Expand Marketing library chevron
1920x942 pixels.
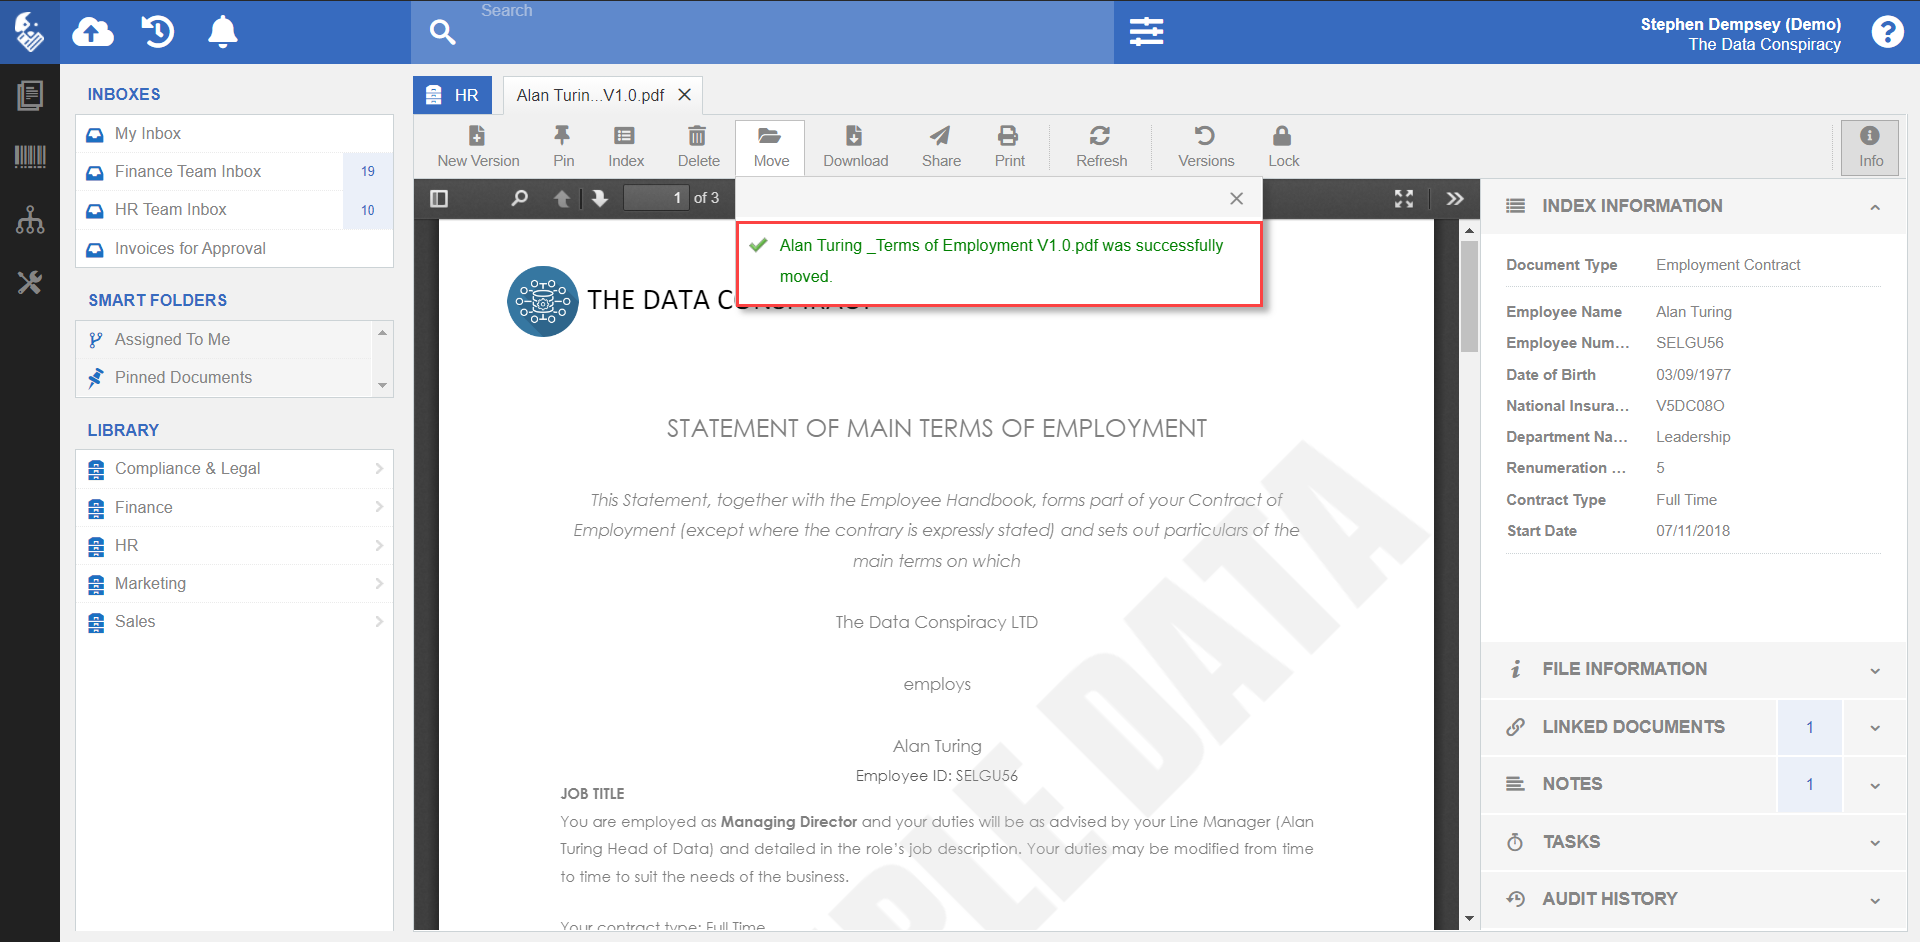(379, 583)
